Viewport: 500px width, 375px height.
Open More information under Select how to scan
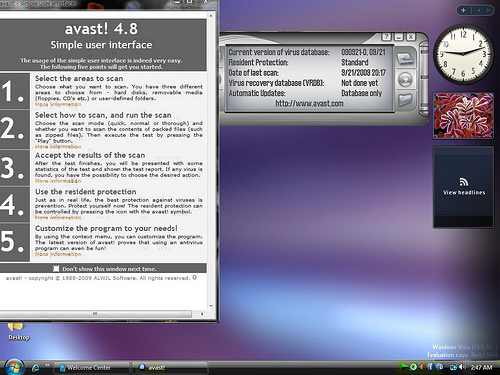click(x=58, y=147)
